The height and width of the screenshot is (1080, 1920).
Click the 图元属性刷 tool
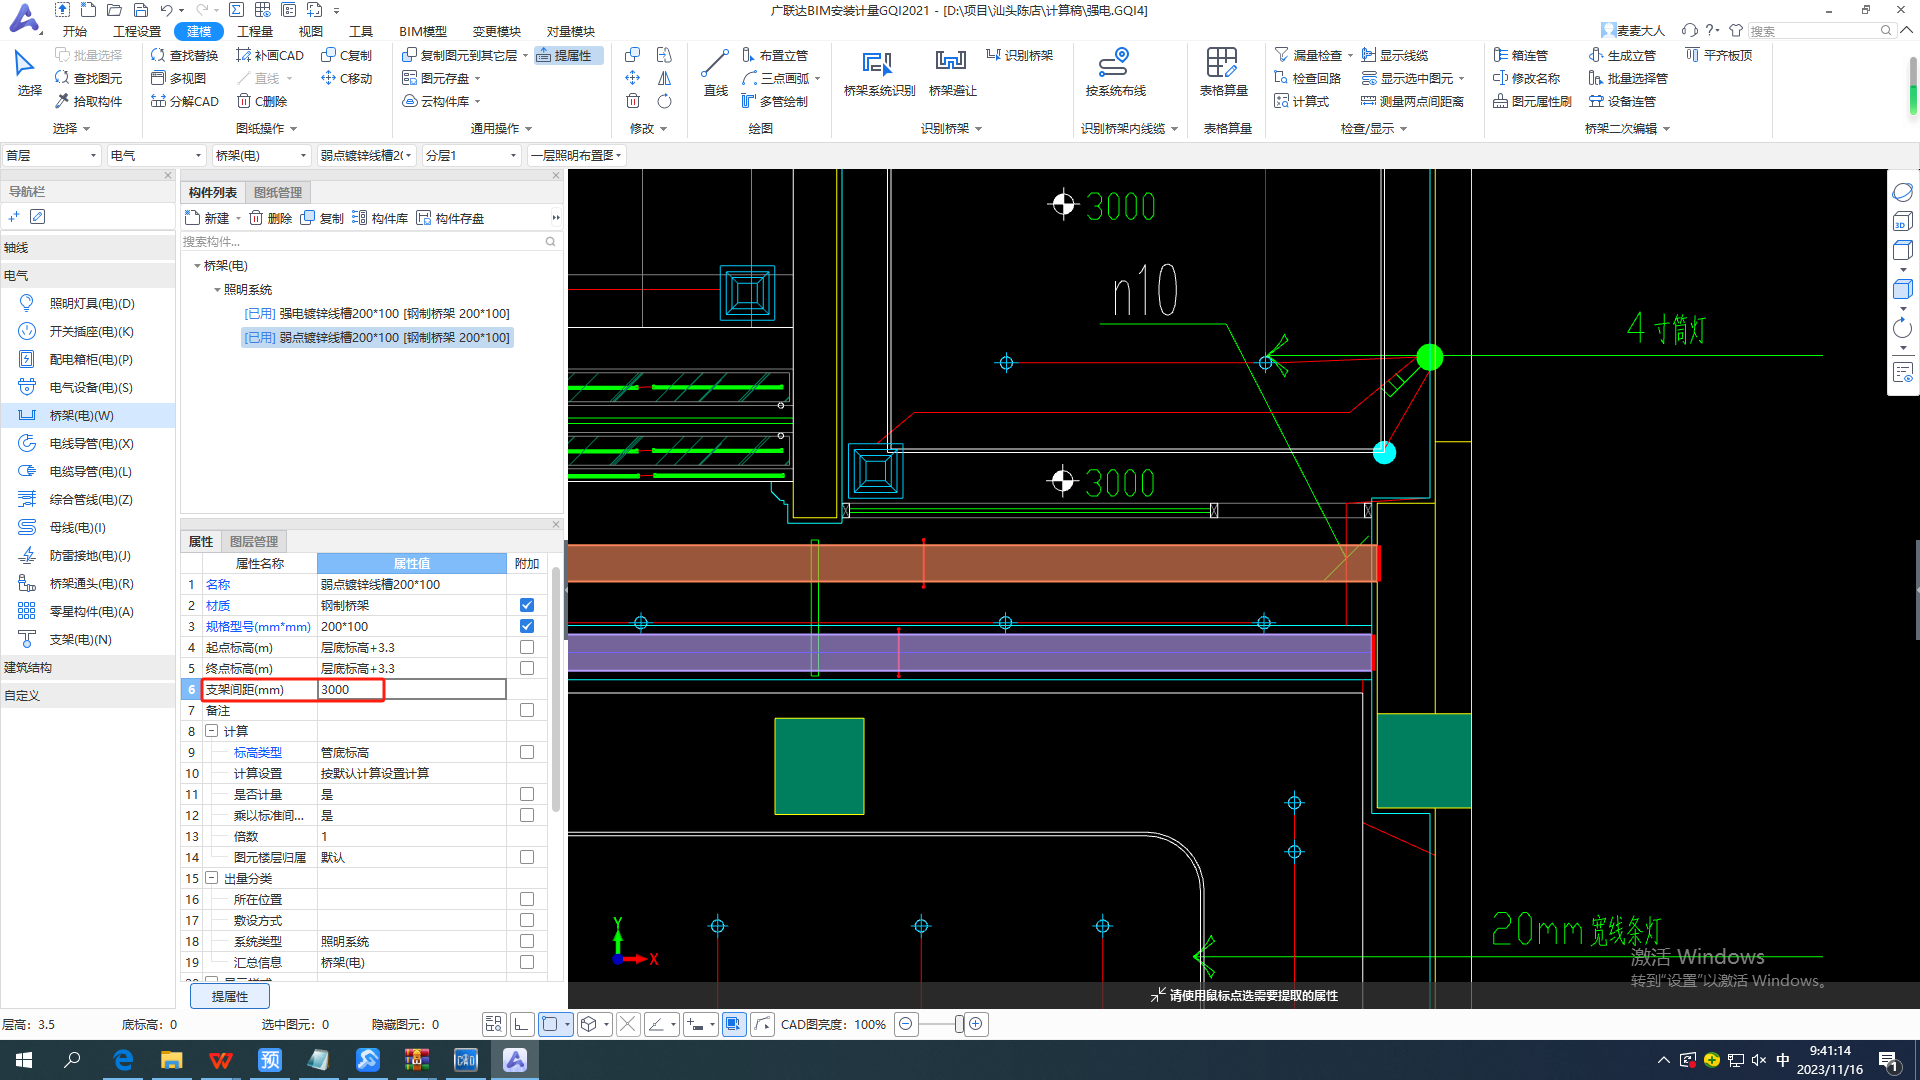[1532, 101]
